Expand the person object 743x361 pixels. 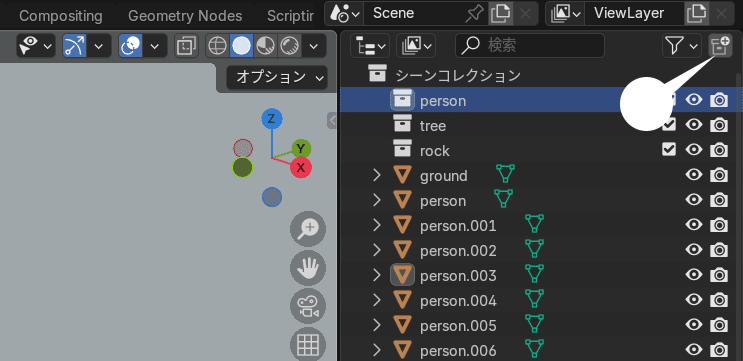pos(377,200)
